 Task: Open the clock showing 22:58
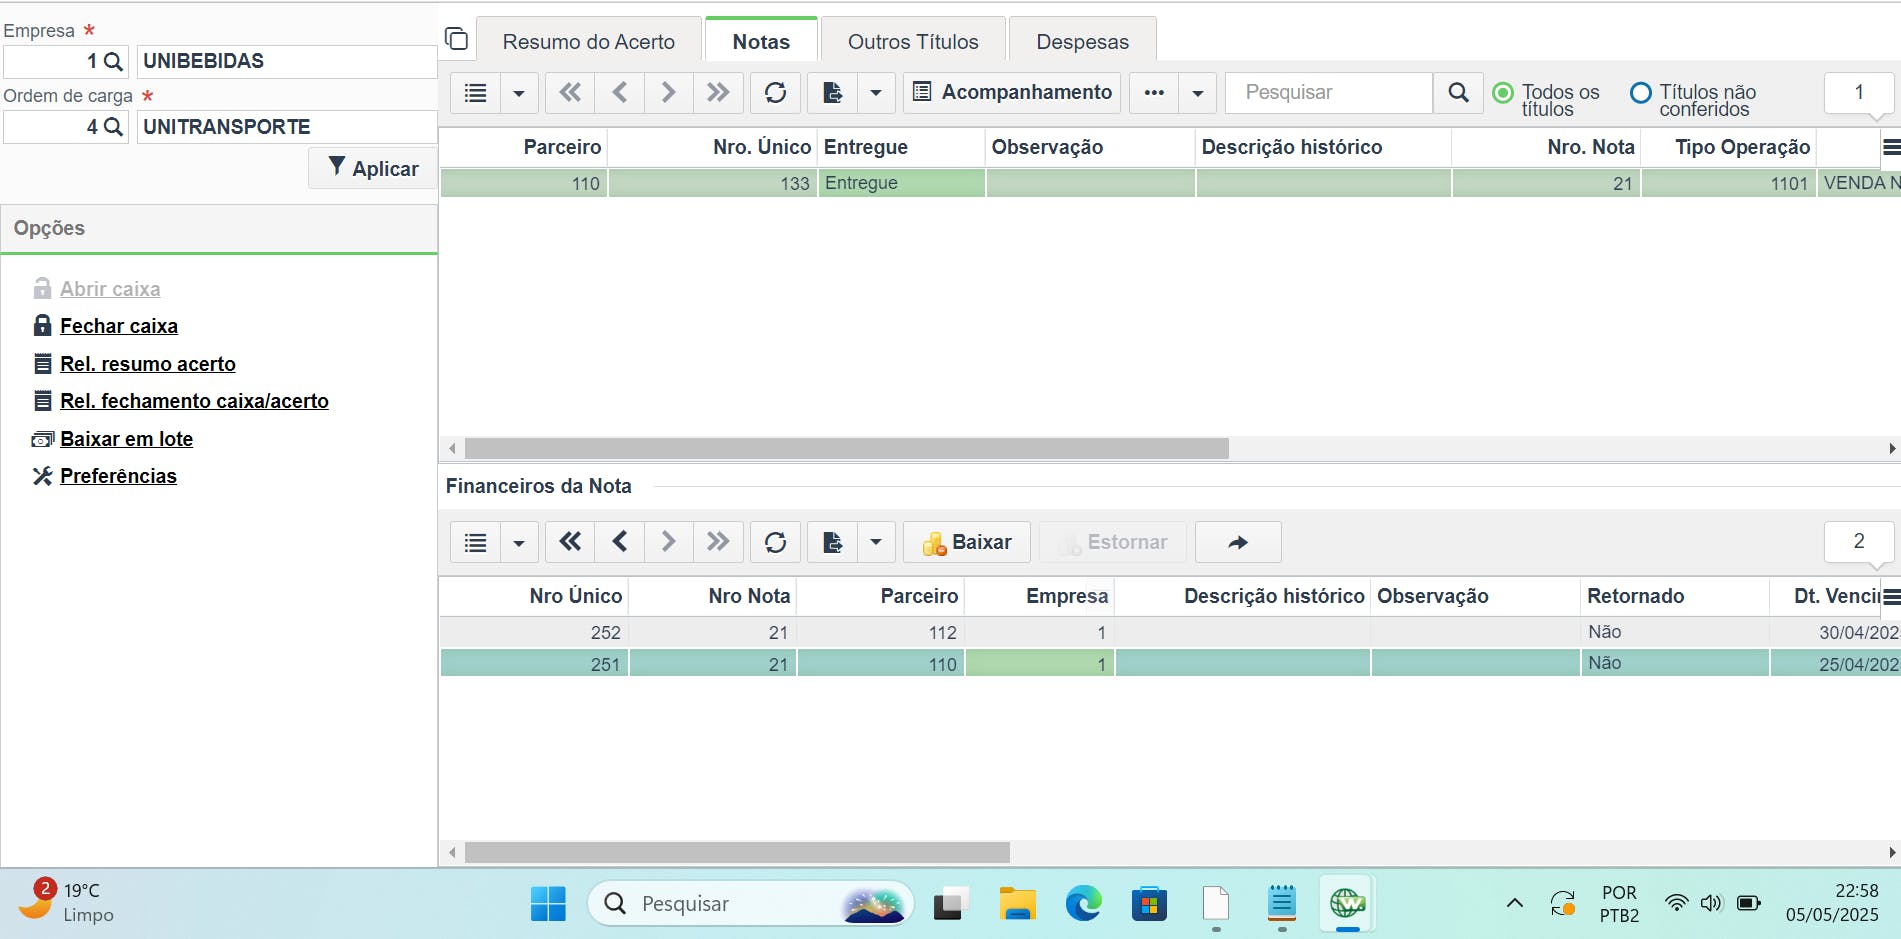[1832, 902]
